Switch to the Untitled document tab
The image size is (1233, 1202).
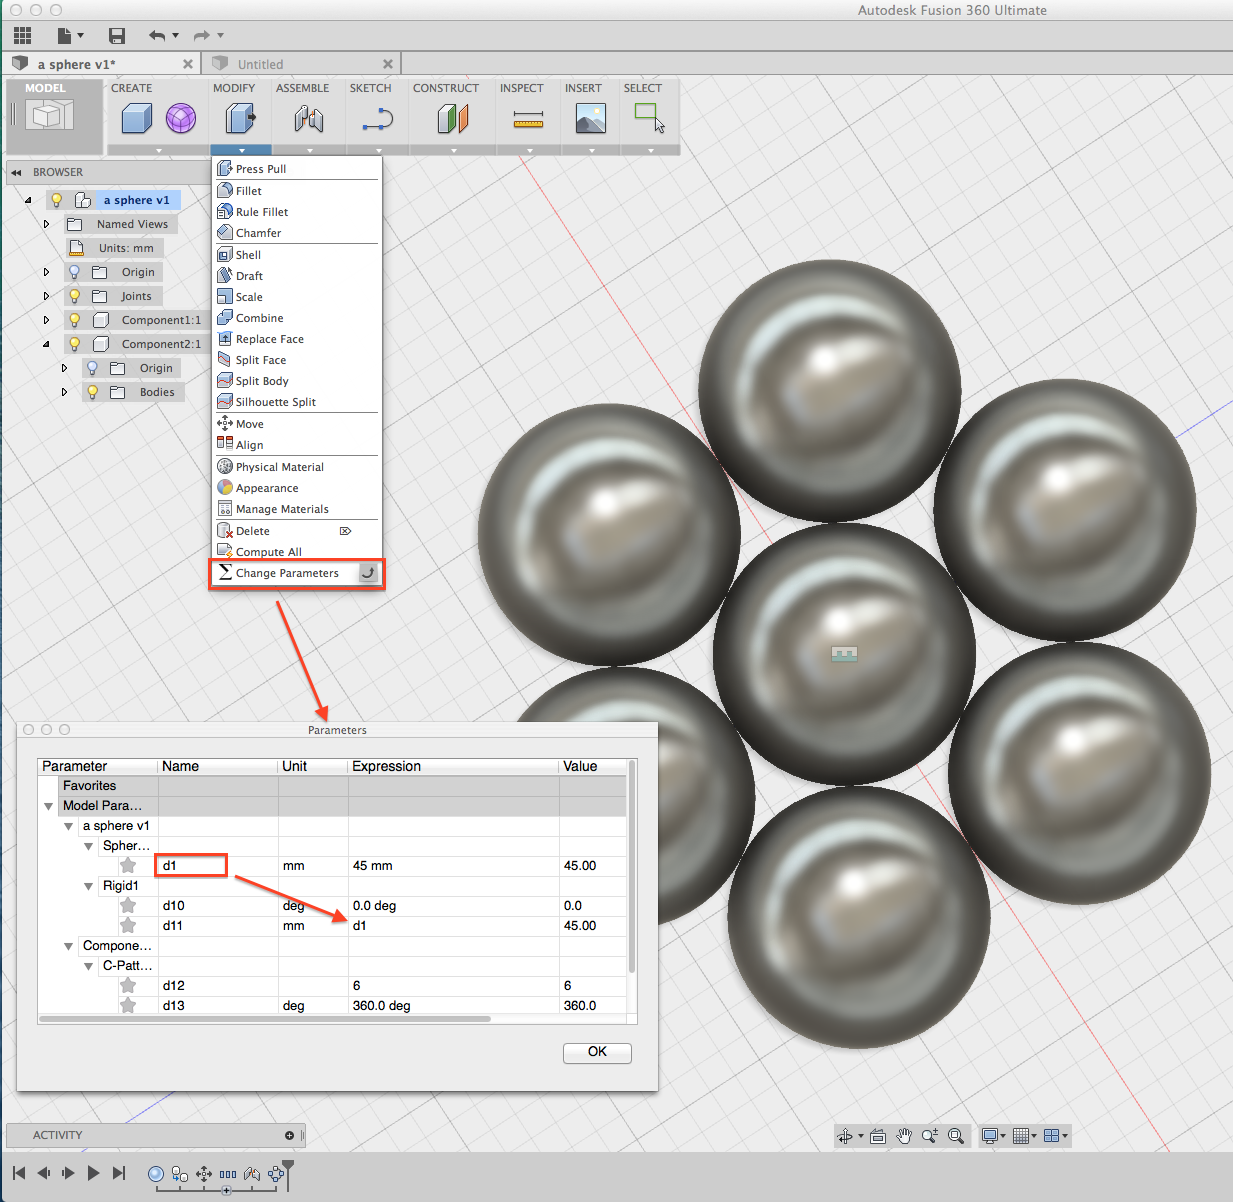coord(261,64)
